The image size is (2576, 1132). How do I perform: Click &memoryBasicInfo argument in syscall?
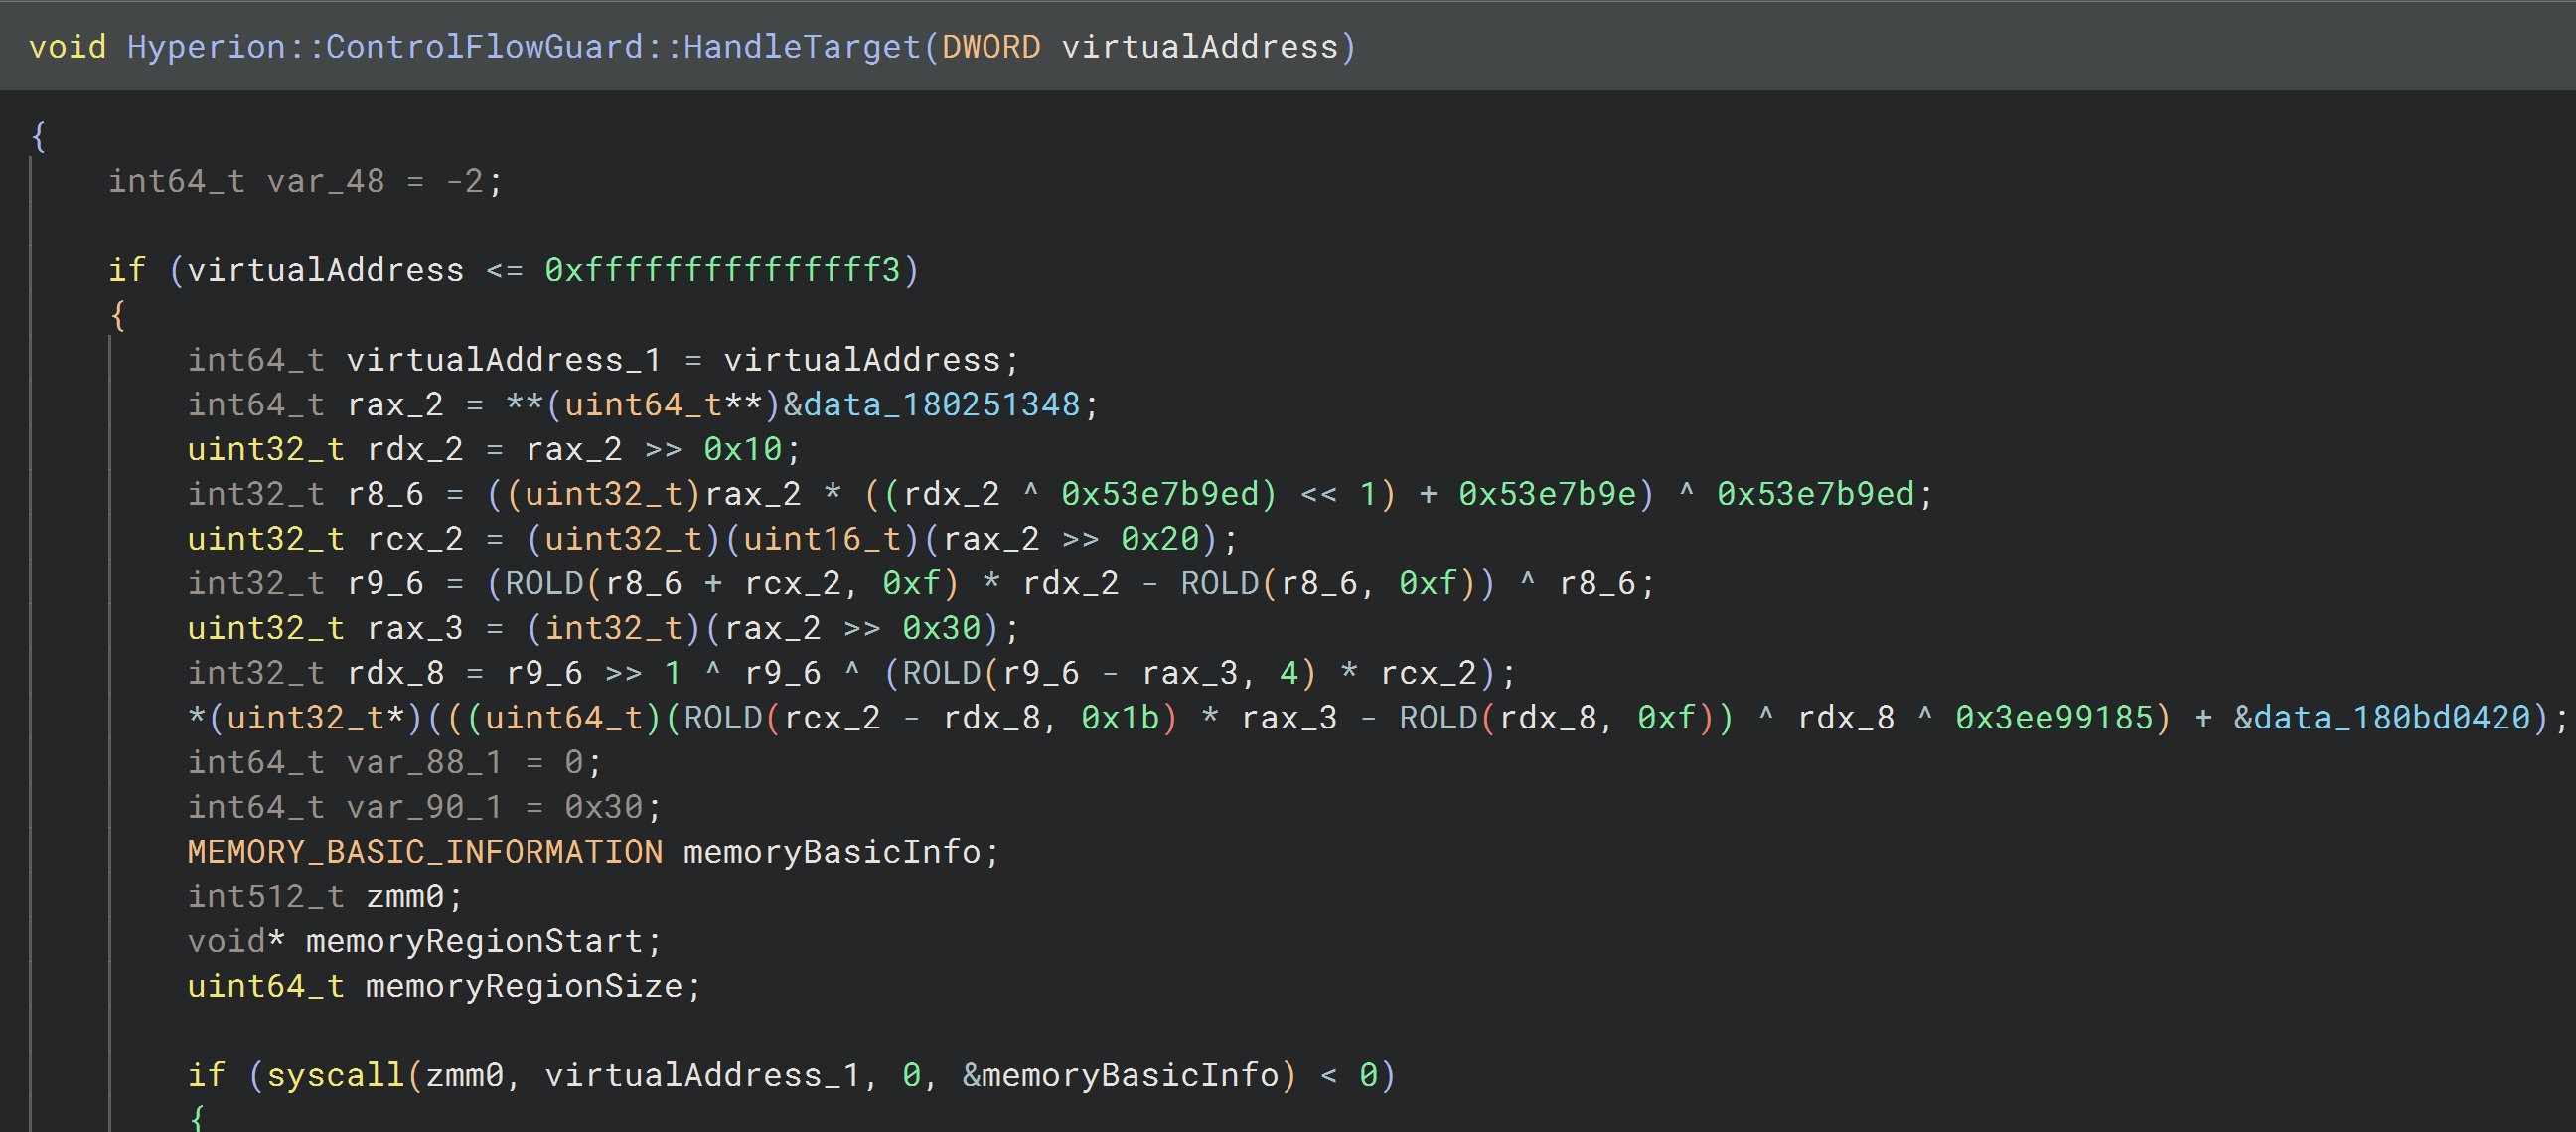(1120, 1075)
